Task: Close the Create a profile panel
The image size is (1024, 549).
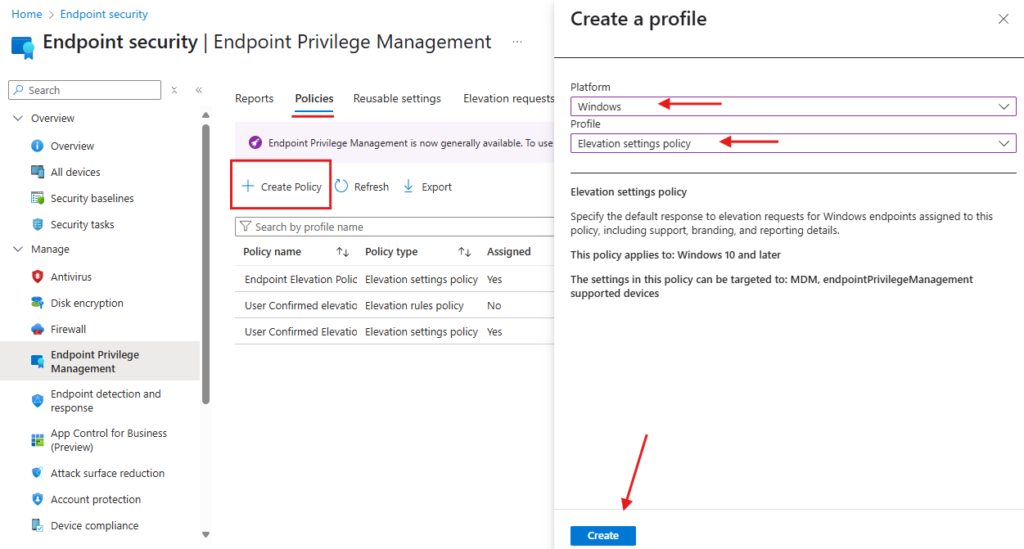Action: click(x=1003, y=19)
